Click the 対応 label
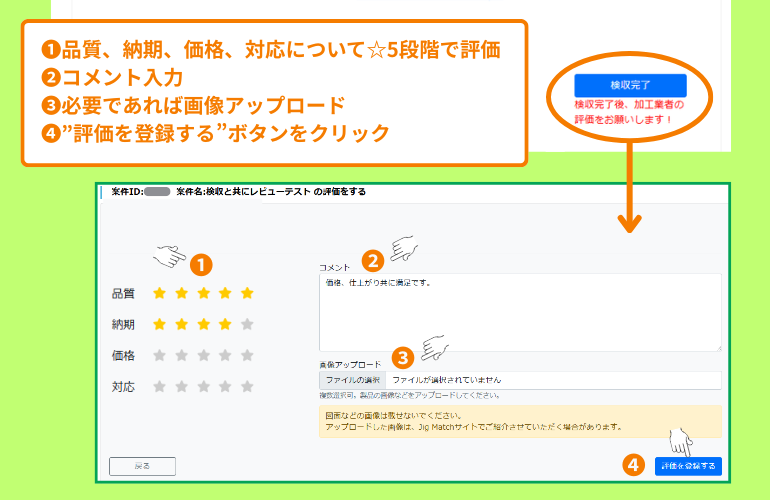Screen dimensions: 770x500 tap(123, 387)
